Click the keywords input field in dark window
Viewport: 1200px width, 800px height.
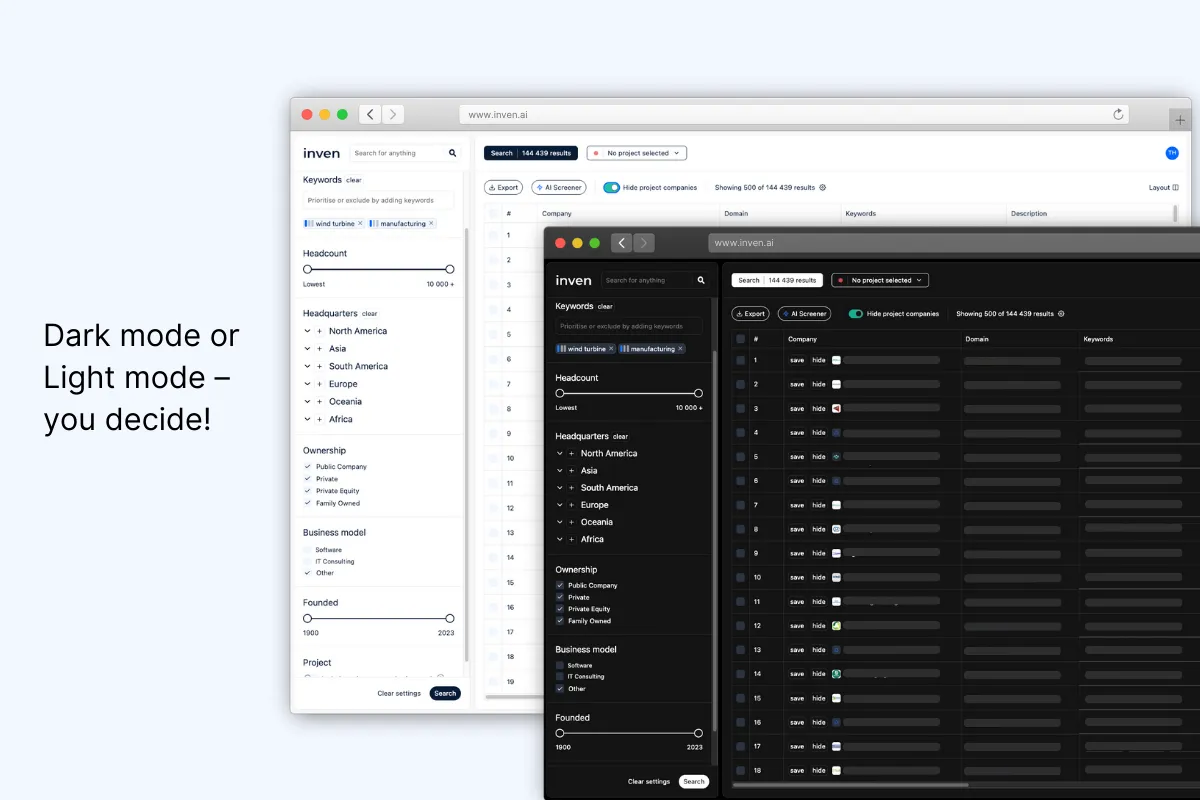tap(629, 327)
